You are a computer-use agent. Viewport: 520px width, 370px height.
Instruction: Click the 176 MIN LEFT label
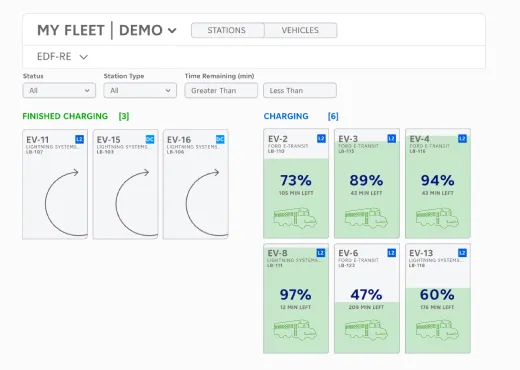click(x=437, y=307)
